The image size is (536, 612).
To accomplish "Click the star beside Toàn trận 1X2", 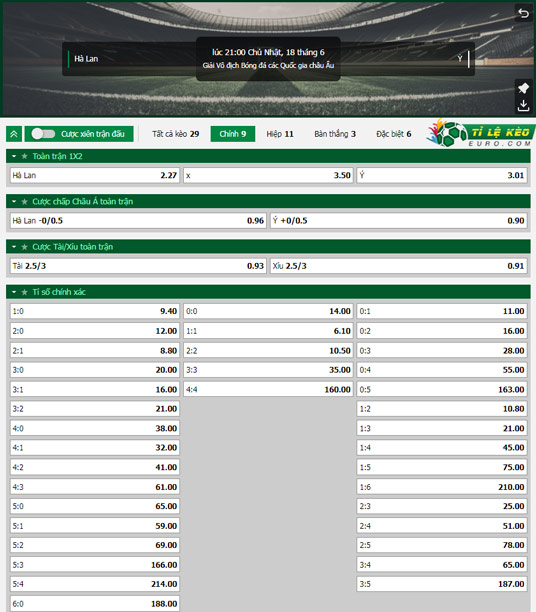I will coord(25,156).
